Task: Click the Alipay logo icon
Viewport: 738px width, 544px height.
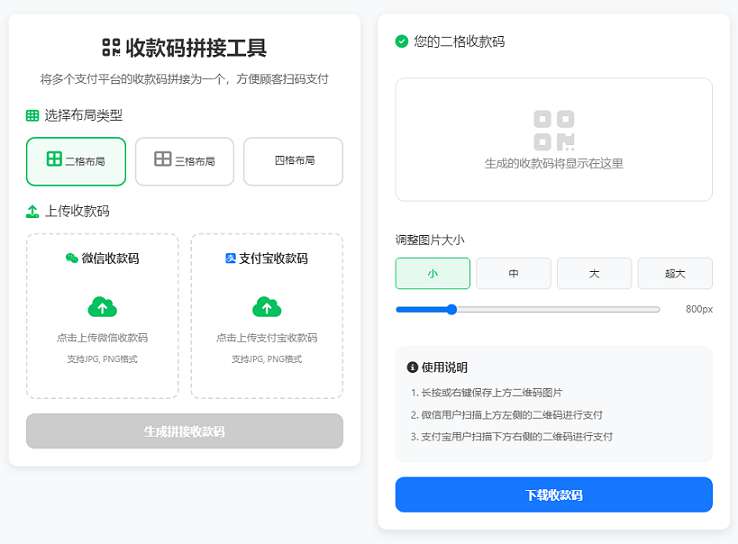Action: pos(230,258)
